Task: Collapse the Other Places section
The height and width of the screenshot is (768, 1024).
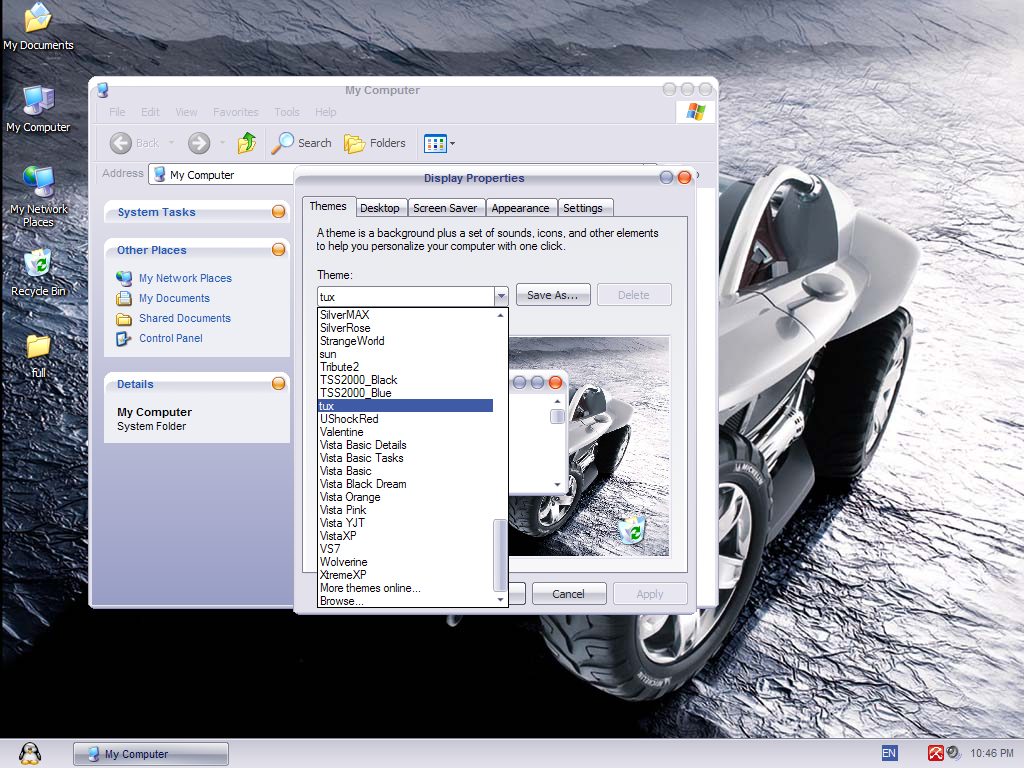Action: click(x=277, y=249)
